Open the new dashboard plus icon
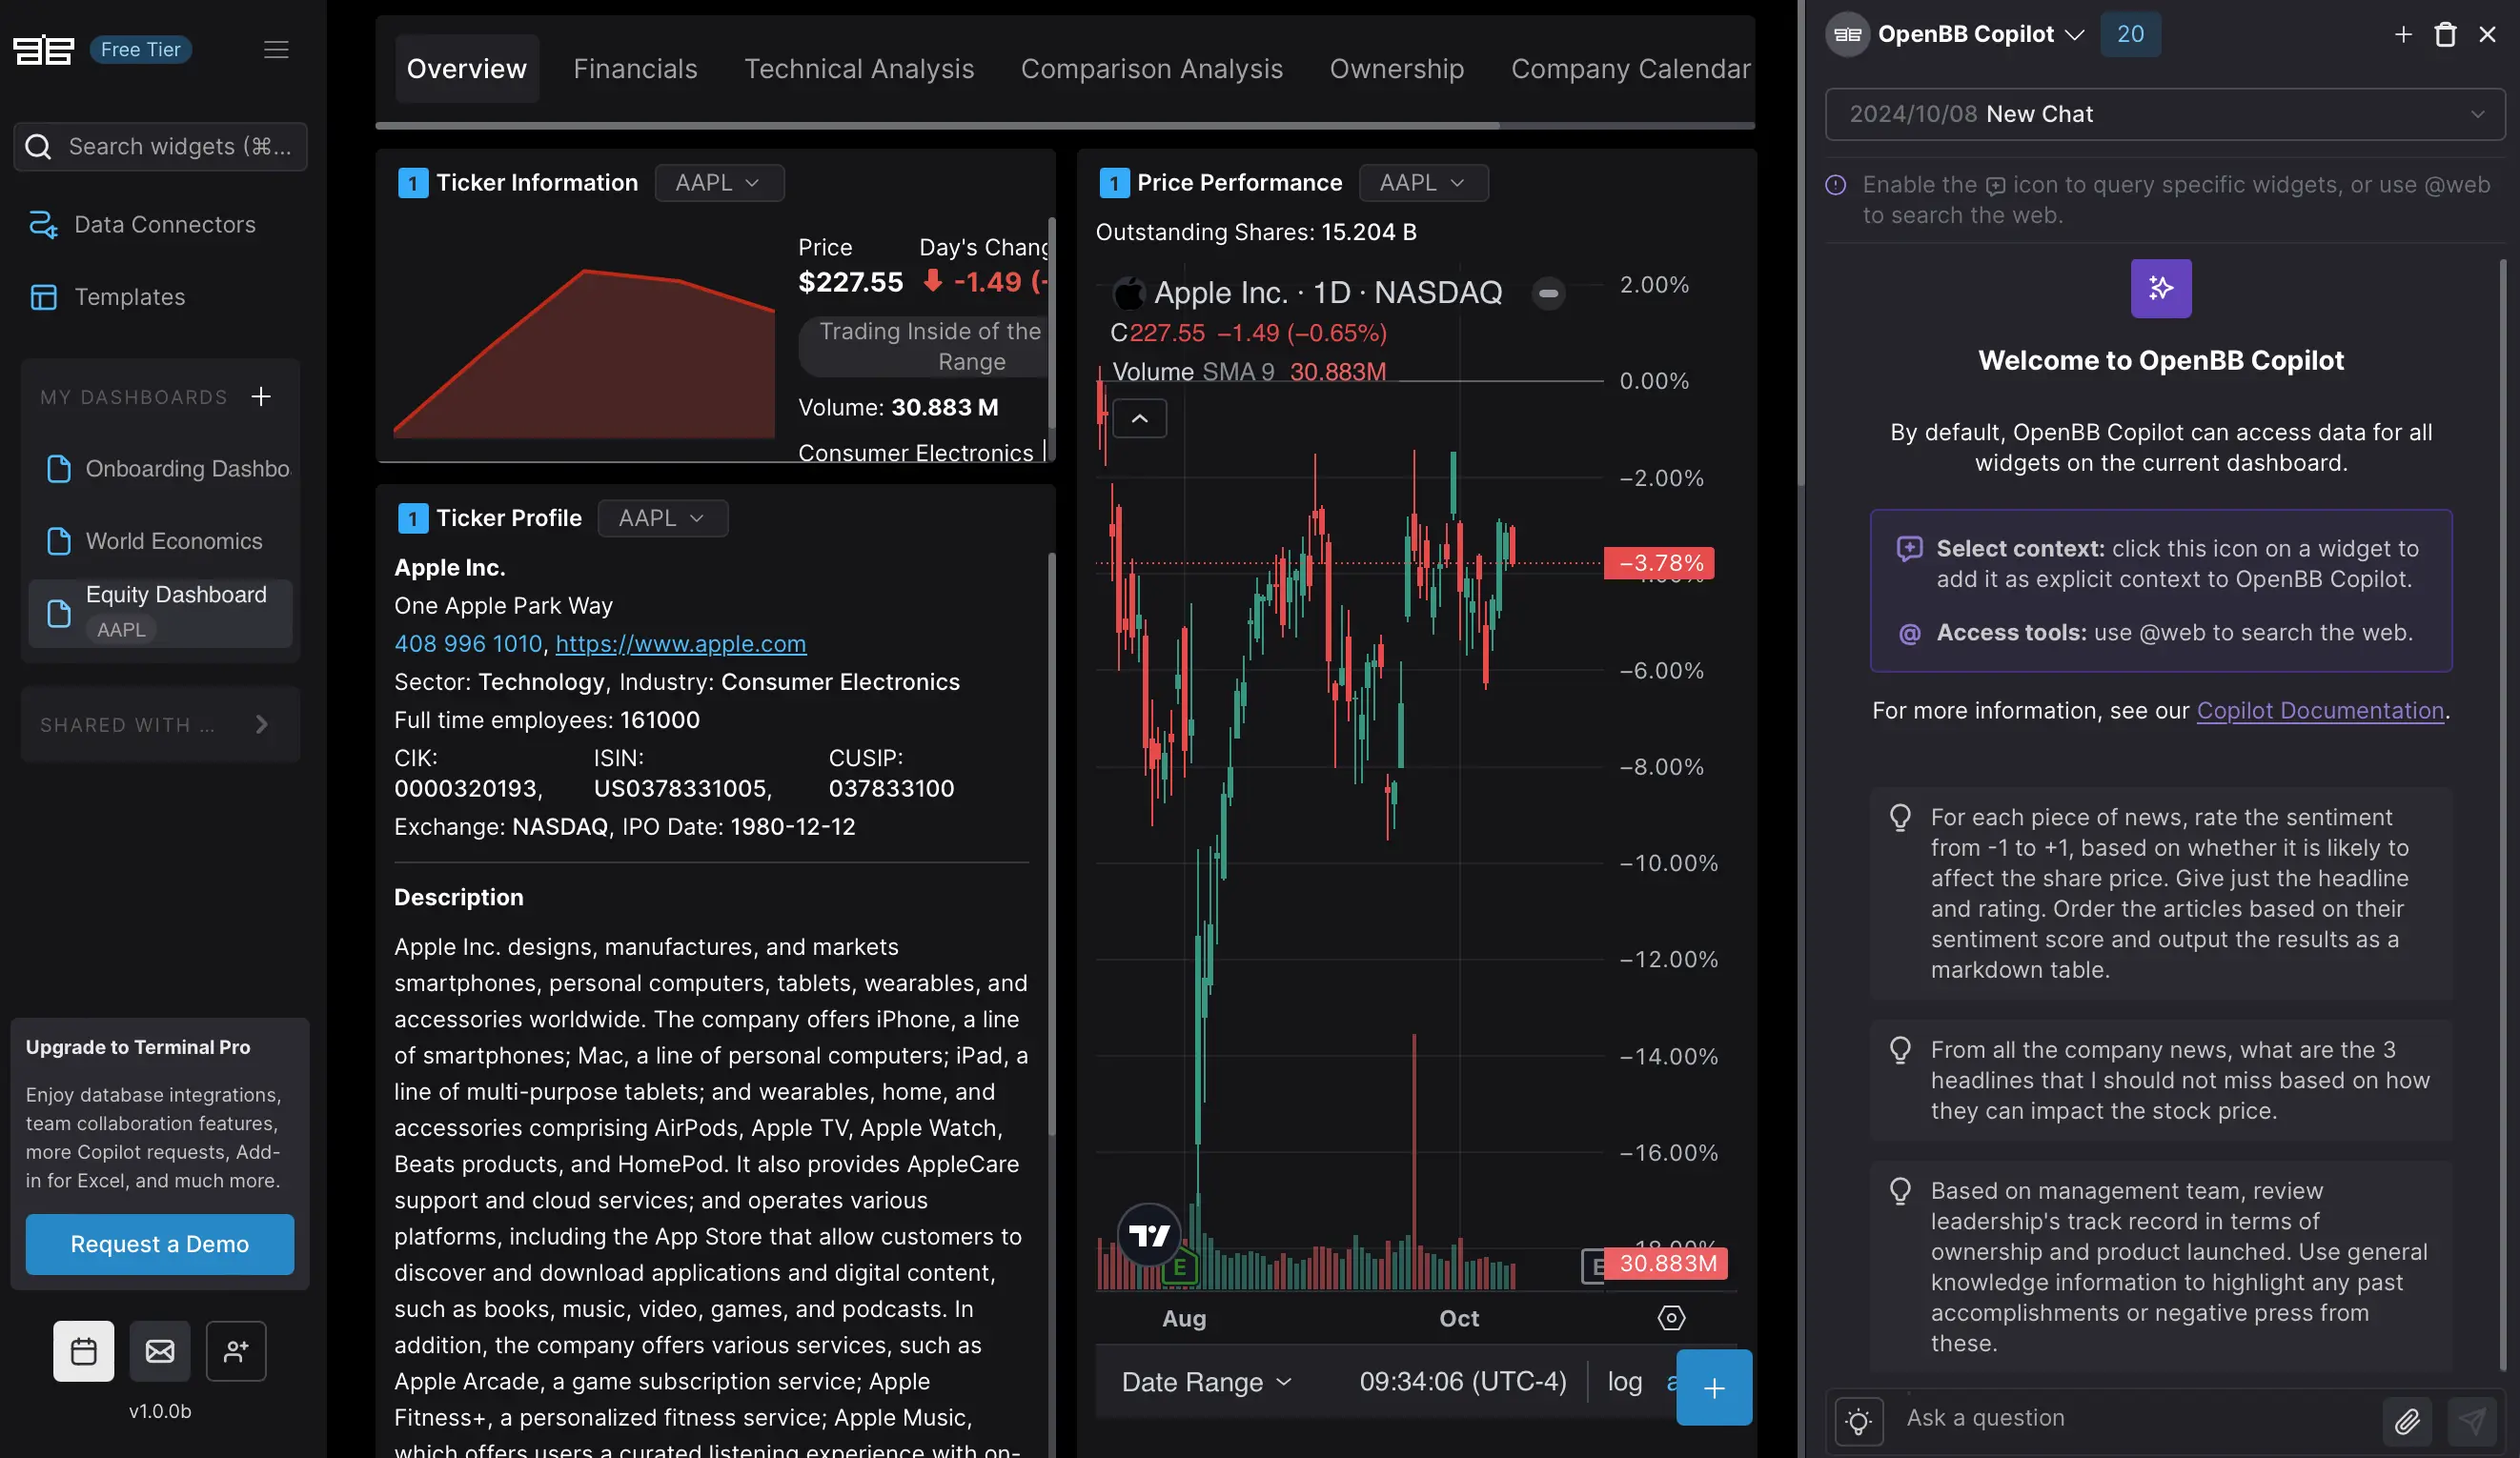The width and height of the screenshot is (2520, 1458). point(260,397)
